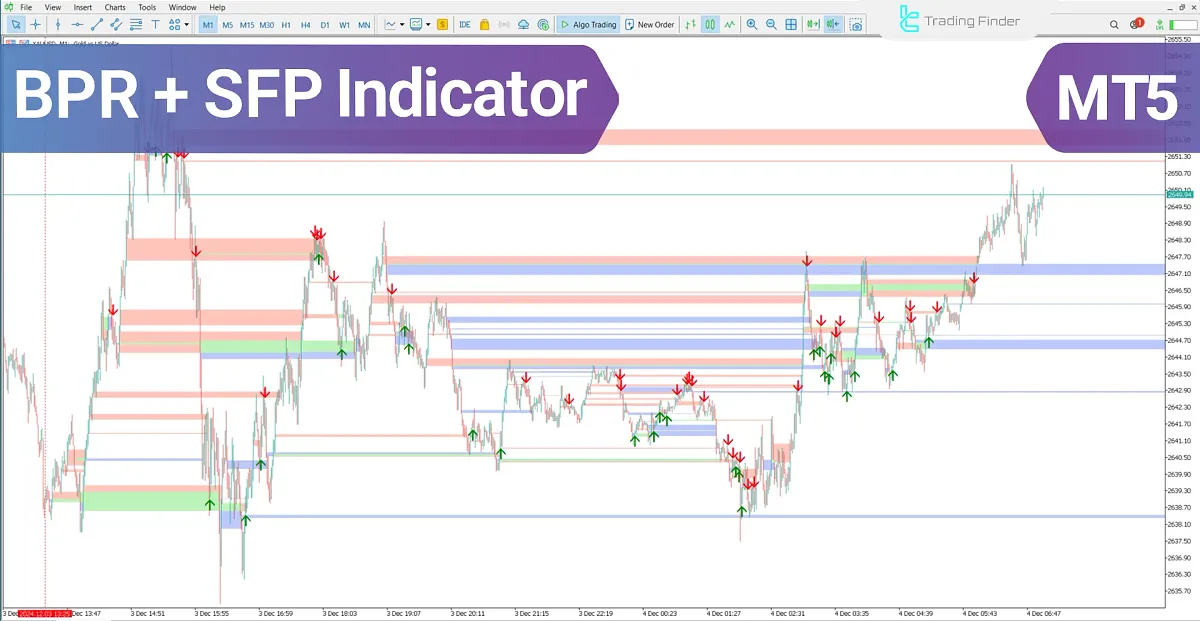
Task: Open the shapes tool dropdown
Action: coord(184,24)
